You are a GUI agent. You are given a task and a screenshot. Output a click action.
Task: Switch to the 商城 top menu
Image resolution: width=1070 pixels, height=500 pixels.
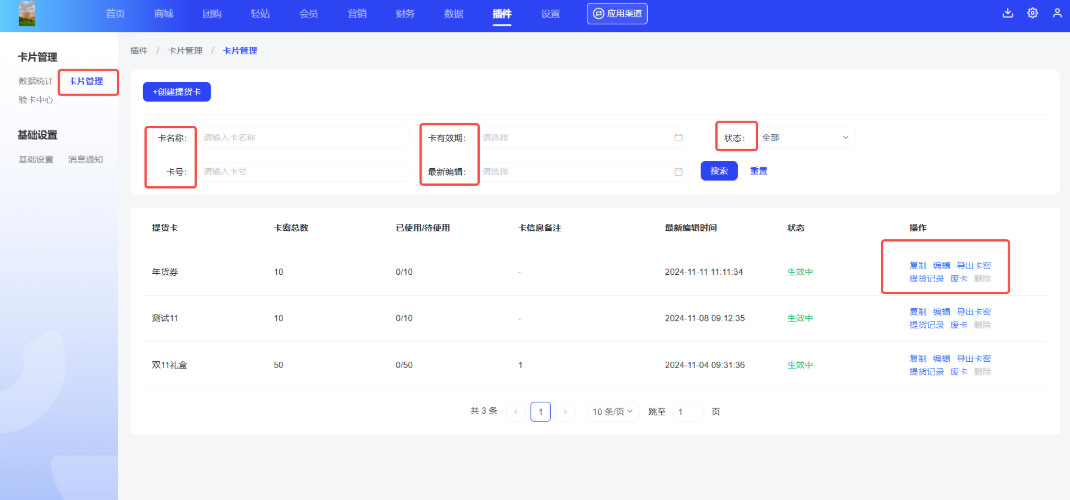(164, 14)
